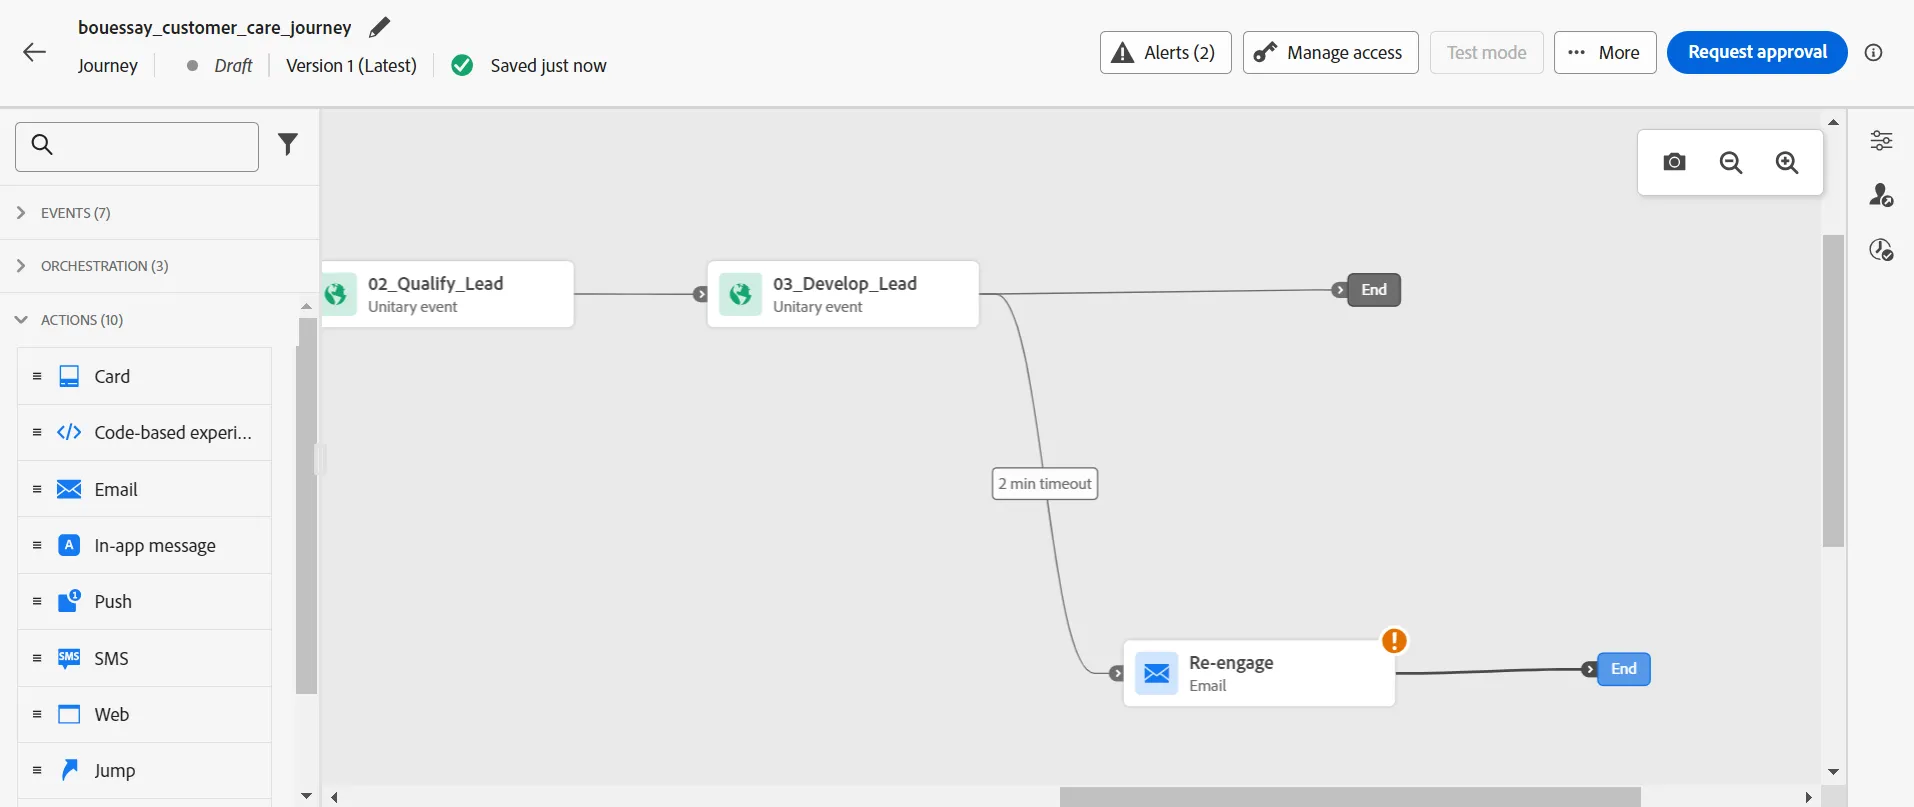The width and height of the screenshot is (1914, 807).
Task: Choose the Web action icon
Action: pos(69,714)
